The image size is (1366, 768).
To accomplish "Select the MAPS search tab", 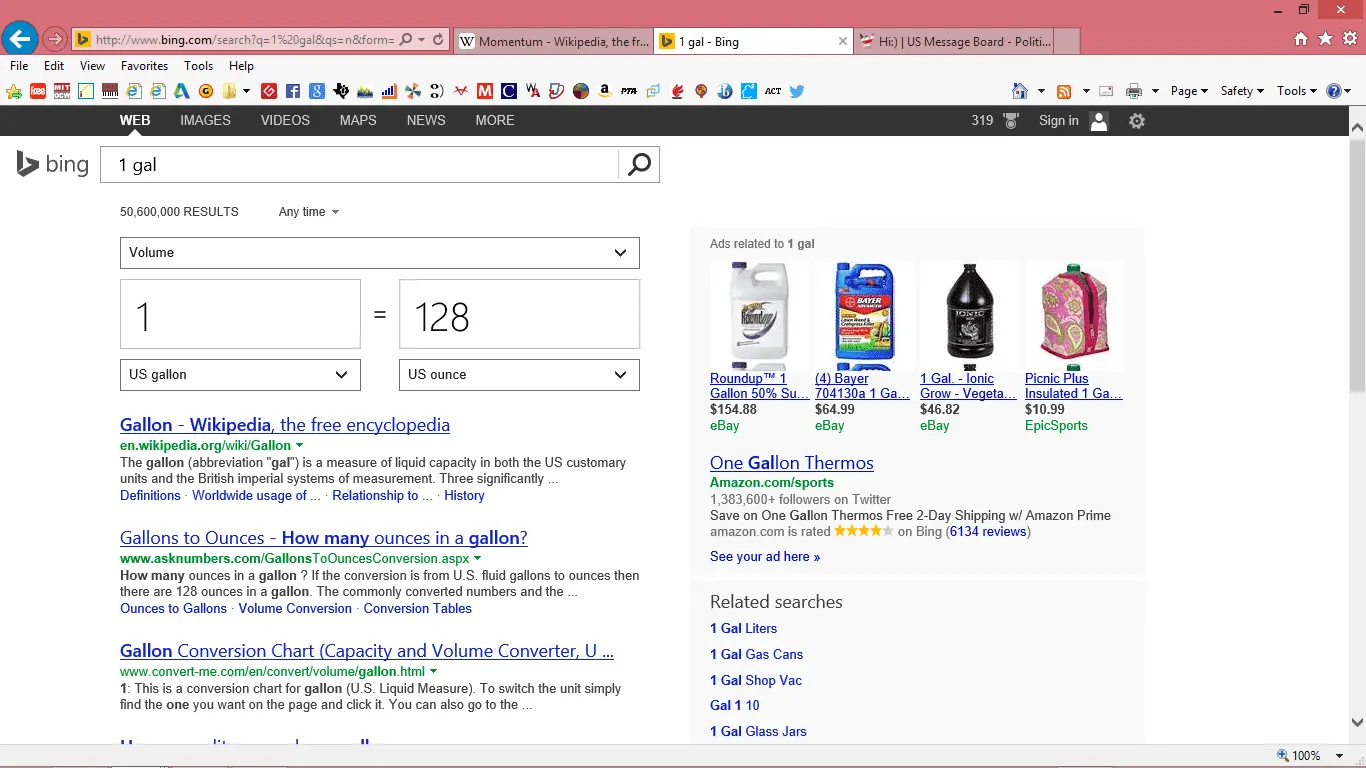I will [358, 120].
